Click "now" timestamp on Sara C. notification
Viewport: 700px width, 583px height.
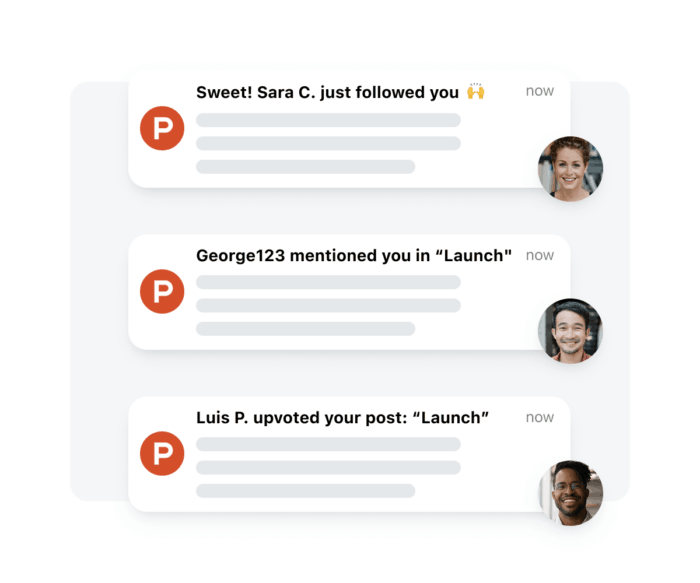[x=540, y=91]
